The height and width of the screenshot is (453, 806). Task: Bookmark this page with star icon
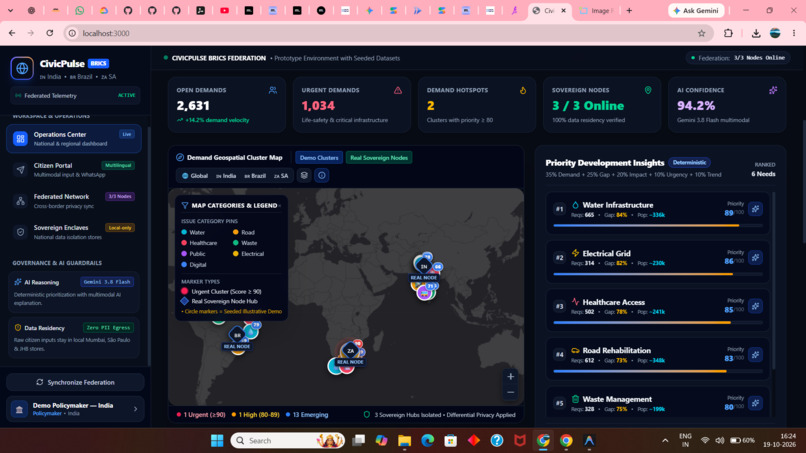701,33
